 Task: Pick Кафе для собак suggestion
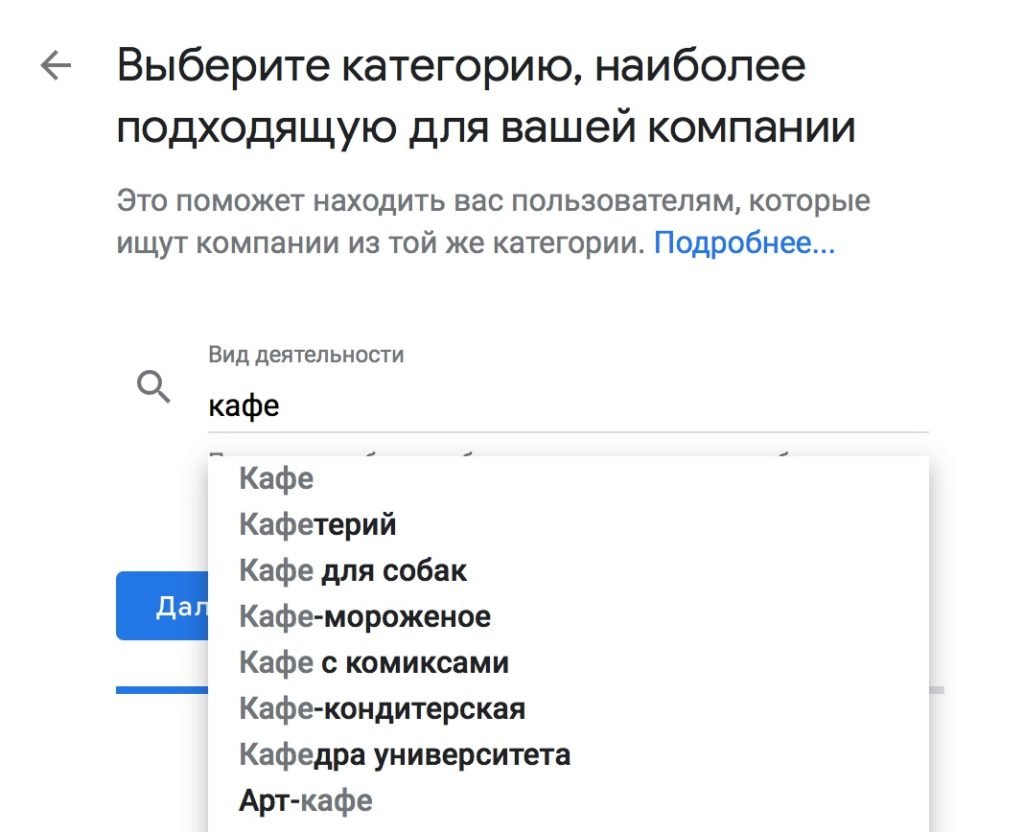pyautogui.click(x=352, y=570)
